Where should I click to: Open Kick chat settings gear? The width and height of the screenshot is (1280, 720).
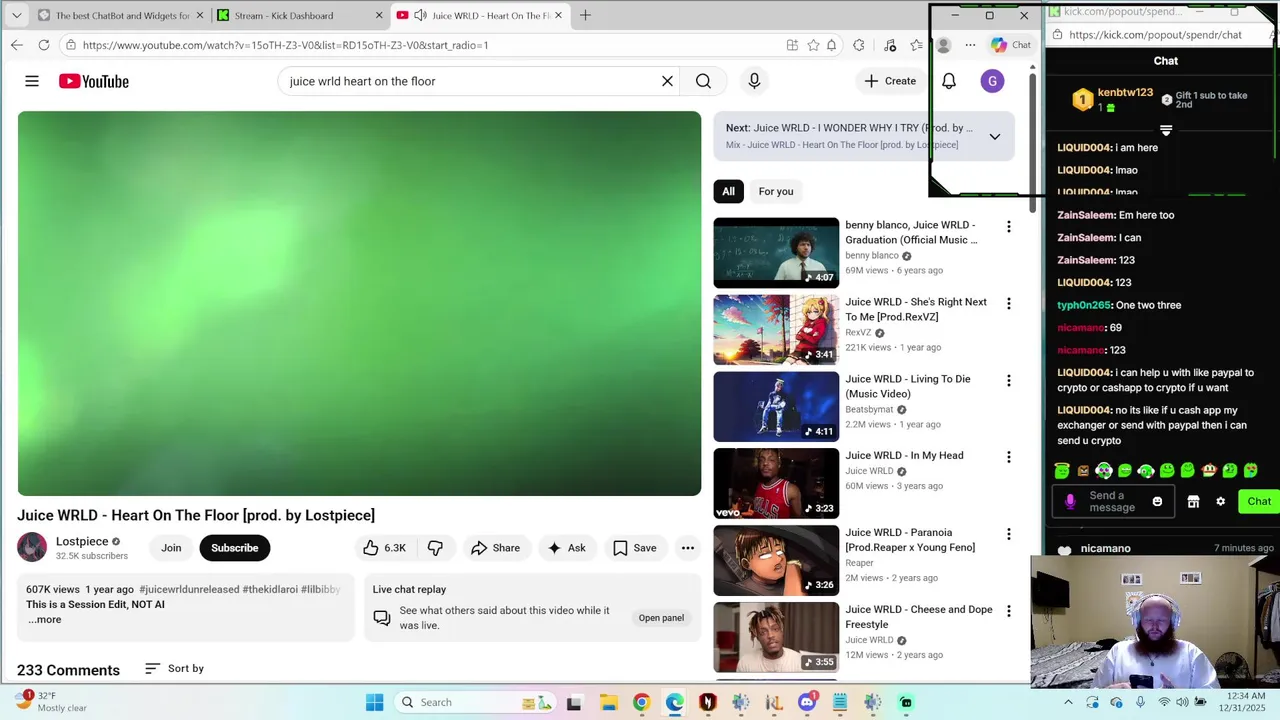point(1220,502)
